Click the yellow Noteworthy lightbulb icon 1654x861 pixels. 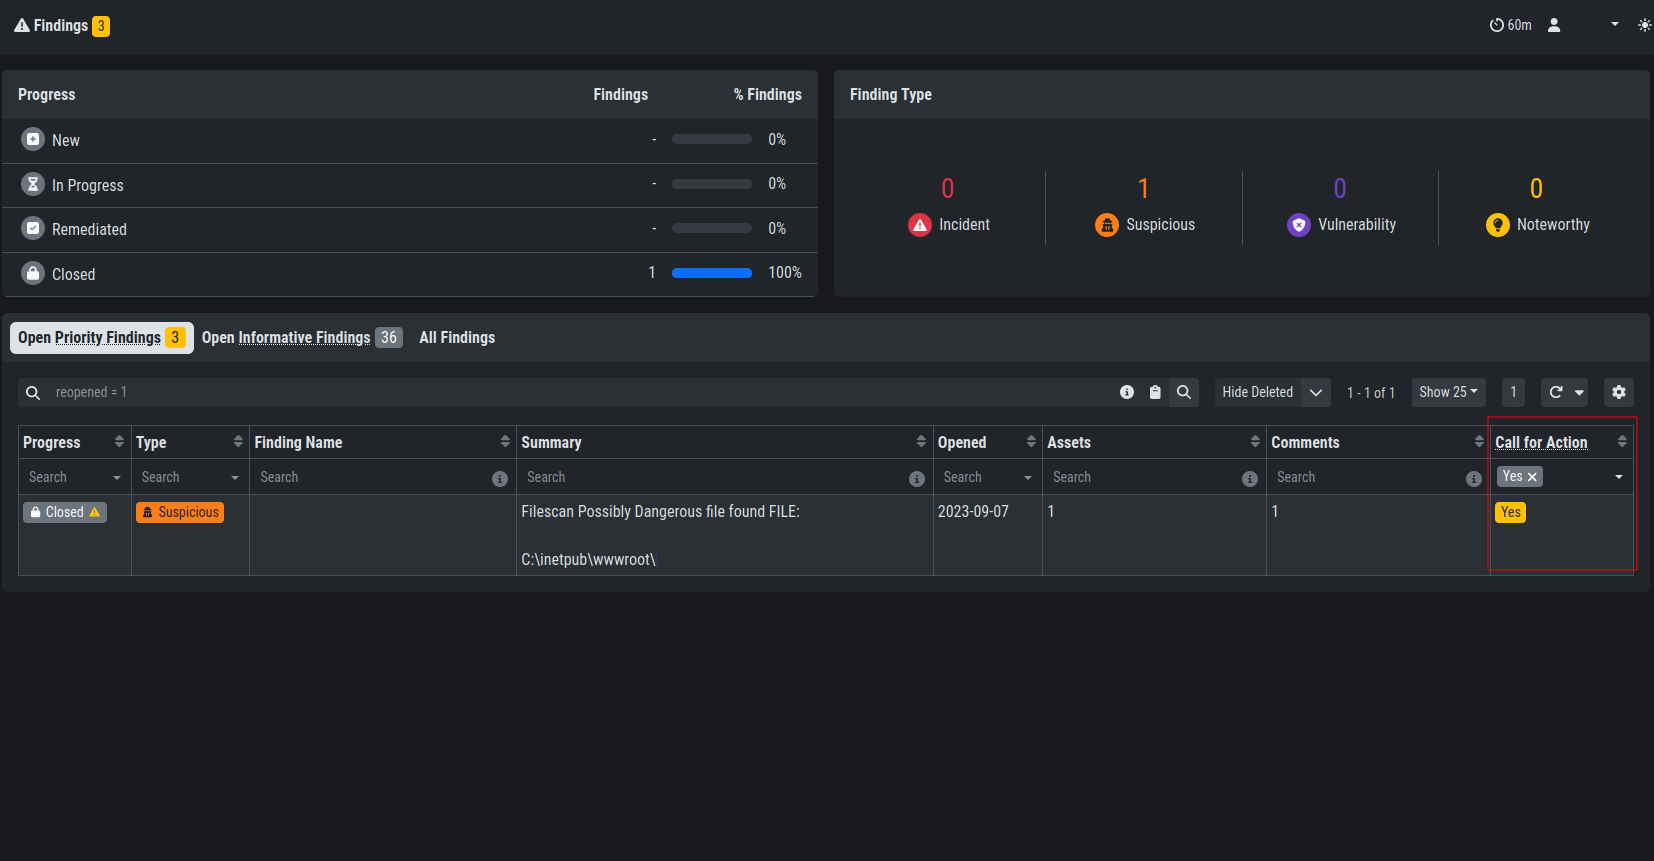(1498, 225)
